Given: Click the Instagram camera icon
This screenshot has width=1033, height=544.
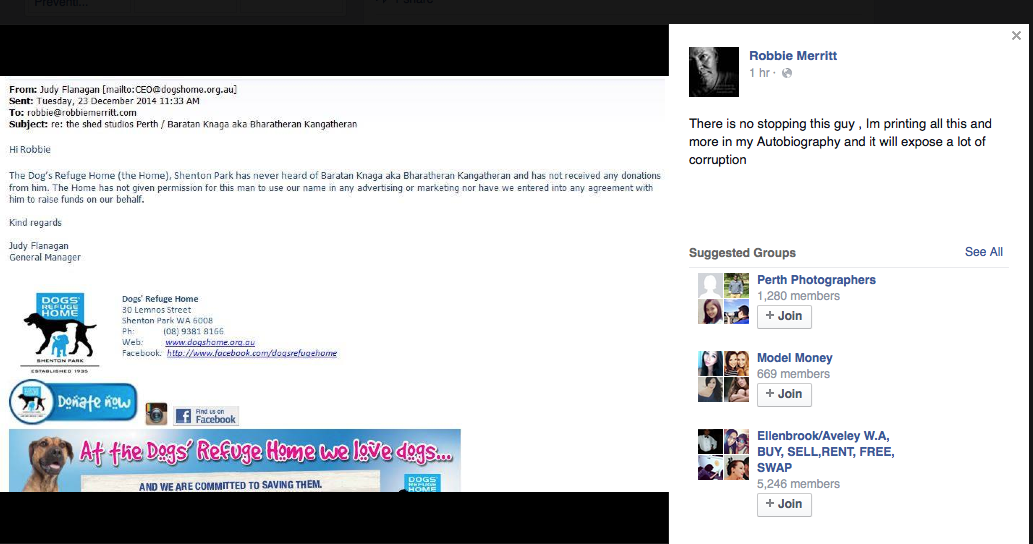Looking at the screenshot, I should coord(156,414).
